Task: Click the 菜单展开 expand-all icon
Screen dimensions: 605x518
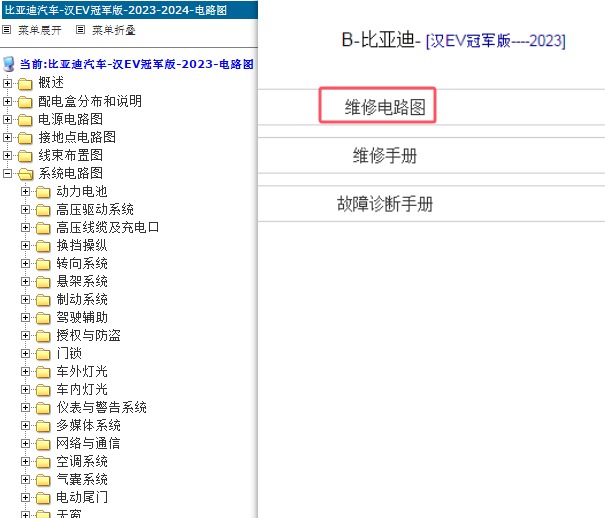Action: (x=7, y=30)
